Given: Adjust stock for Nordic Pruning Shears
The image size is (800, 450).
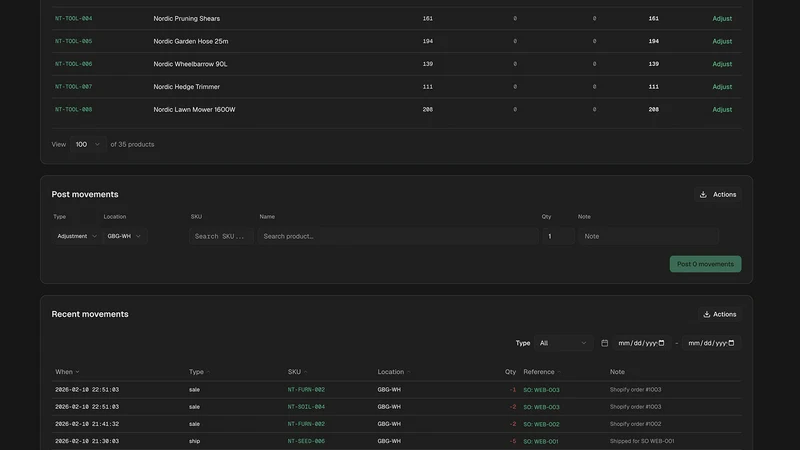Looking at the screenshot, I should point(722,18).
